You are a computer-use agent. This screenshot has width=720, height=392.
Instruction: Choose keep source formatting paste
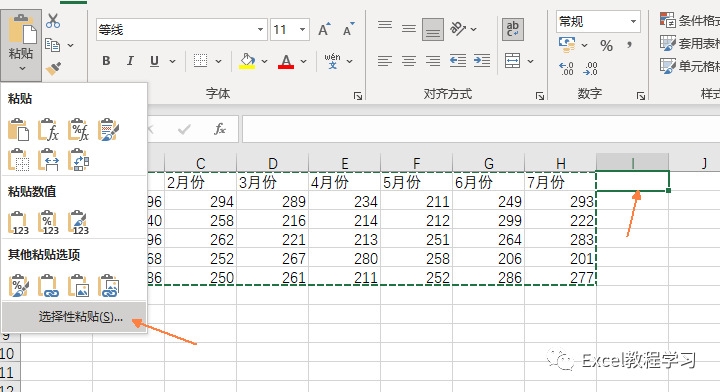[108, 130]
